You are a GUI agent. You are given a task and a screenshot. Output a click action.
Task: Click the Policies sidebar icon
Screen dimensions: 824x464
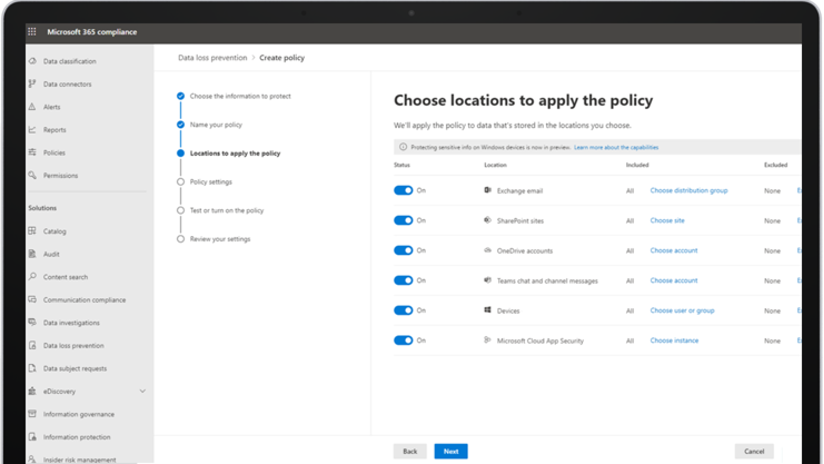point(33,152)
